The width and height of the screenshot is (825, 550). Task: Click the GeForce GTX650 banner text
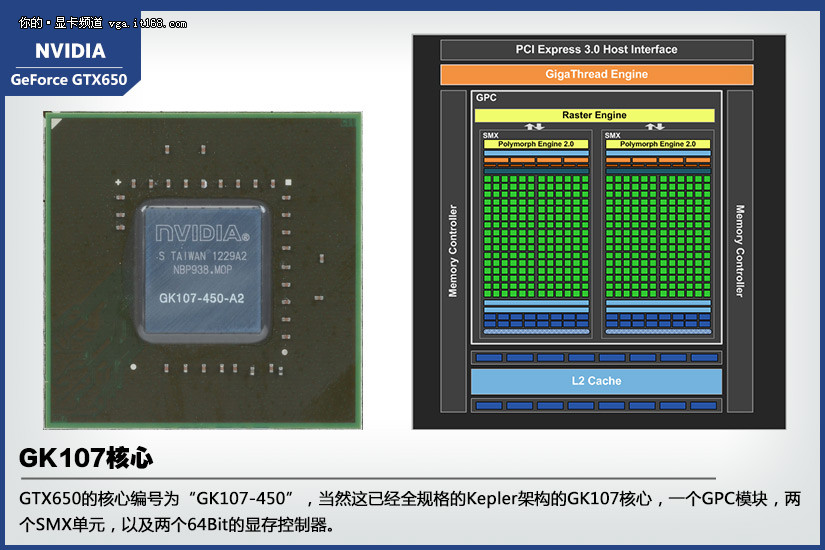(69, 79)
